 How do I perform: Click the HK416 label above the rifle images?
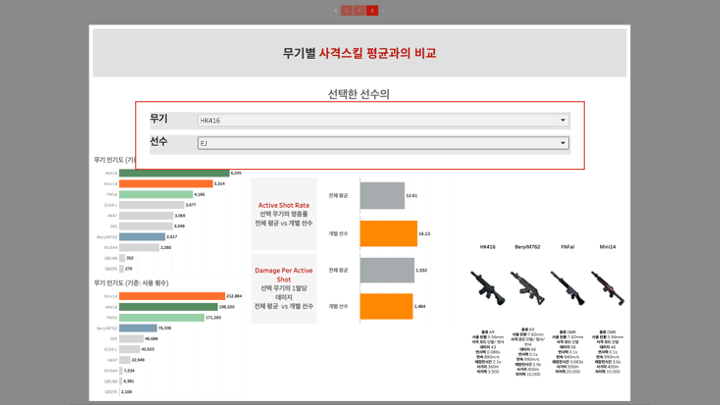click(x=488, y=247)
